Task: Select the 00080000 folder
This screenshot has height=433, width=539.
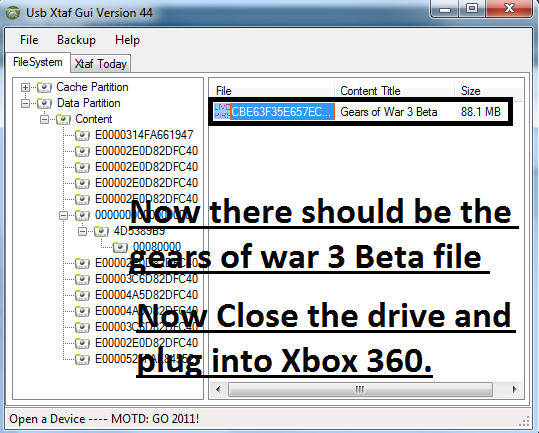Action: click(x=157, y=247)
